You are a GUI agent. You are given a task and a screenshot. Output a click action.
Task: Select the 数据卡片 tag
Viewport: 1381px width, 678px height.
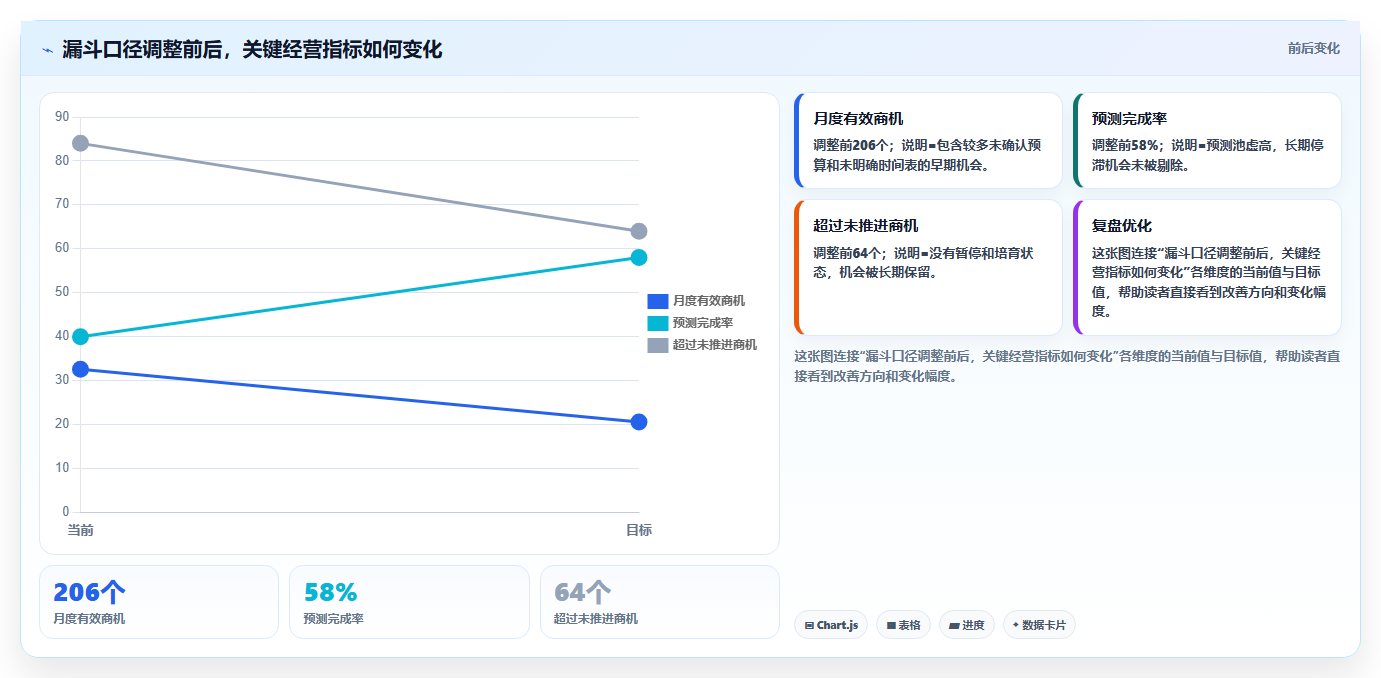pyautogui.click(x=1039, y=625)
